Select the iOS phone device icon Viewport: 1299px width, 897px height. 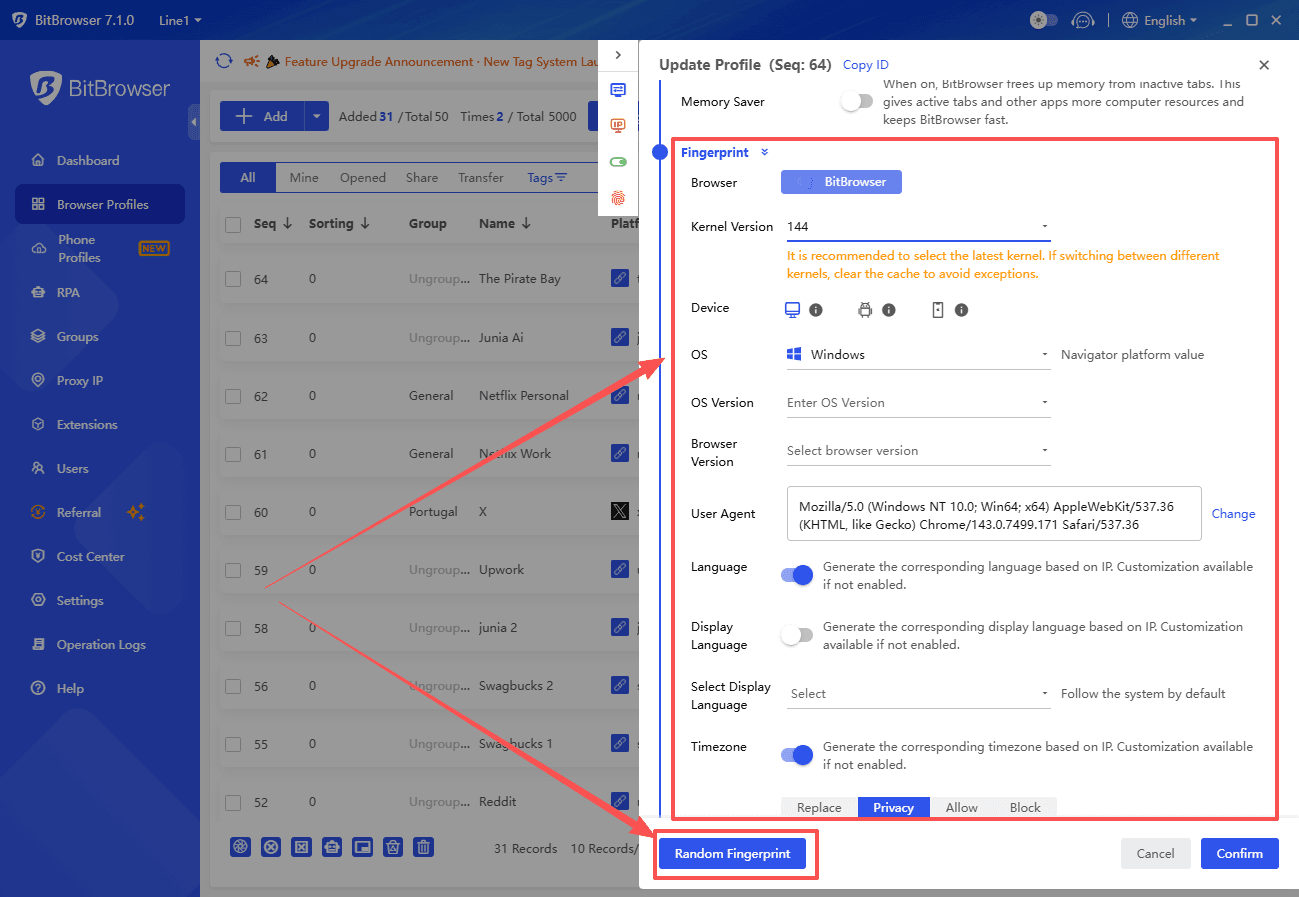[x=938, y=310]
